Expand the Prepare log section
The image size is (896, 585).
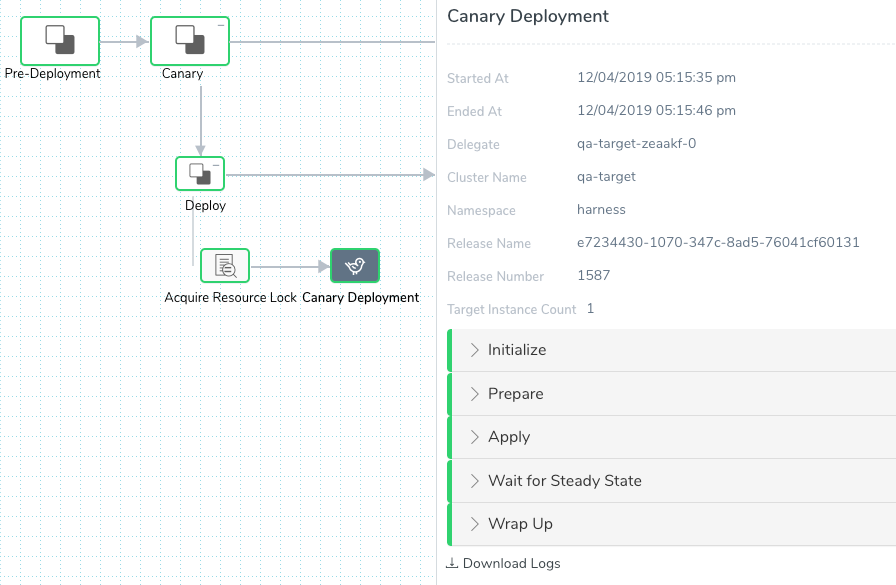[671, 394]
